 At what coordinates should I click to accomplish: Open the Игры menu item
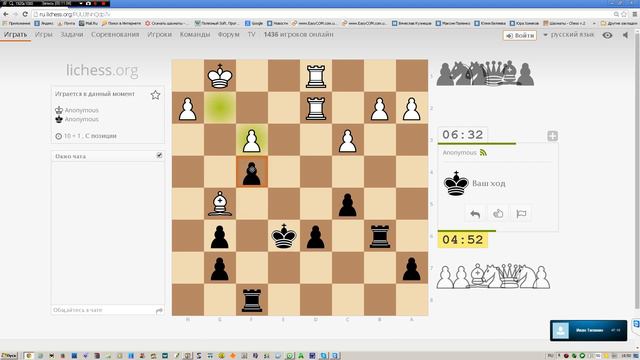(44, 35)
